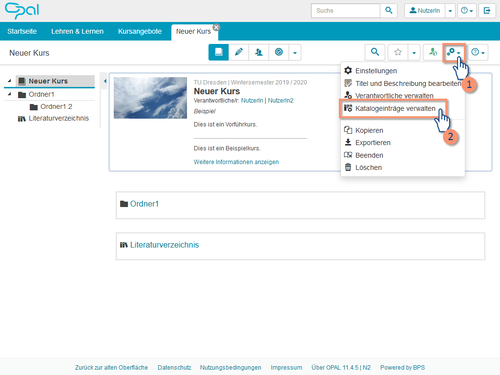Open the NutzerIn2 responsible person link
This screenshot has height=375, width=500.
(x=281, y=100)
